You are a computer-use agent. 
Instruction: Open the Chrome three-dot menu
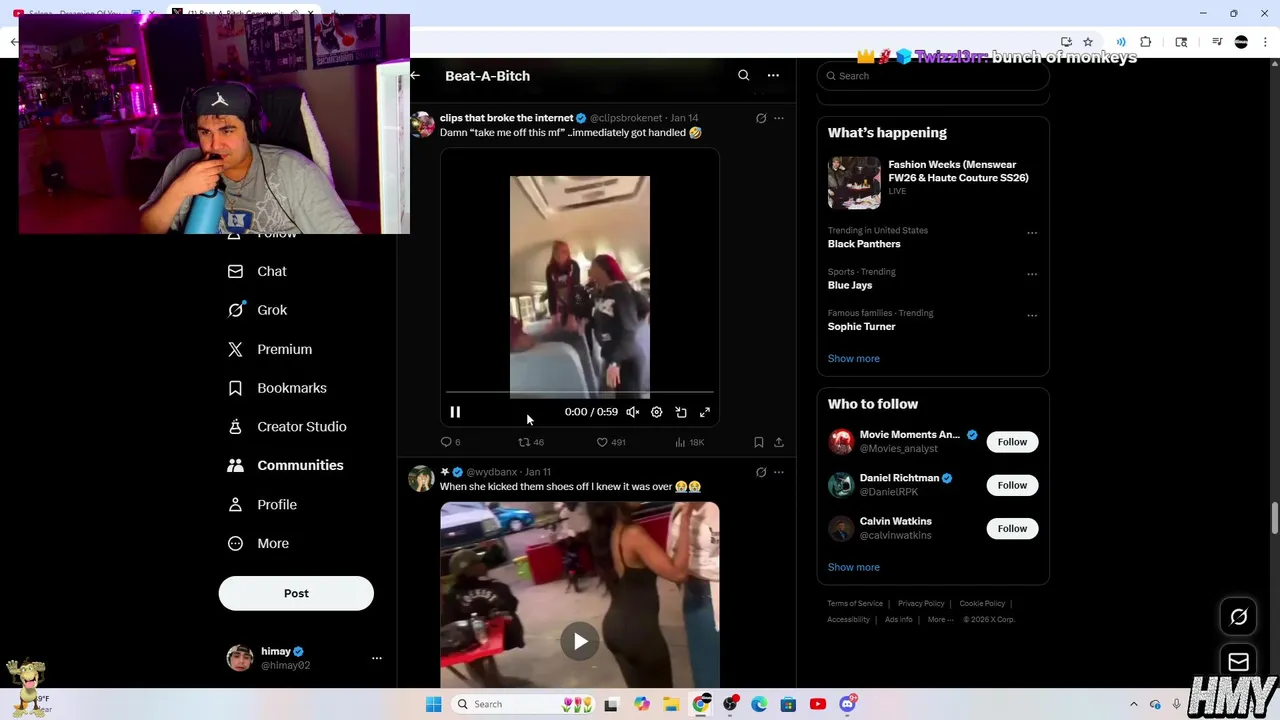coord(1264,42)
